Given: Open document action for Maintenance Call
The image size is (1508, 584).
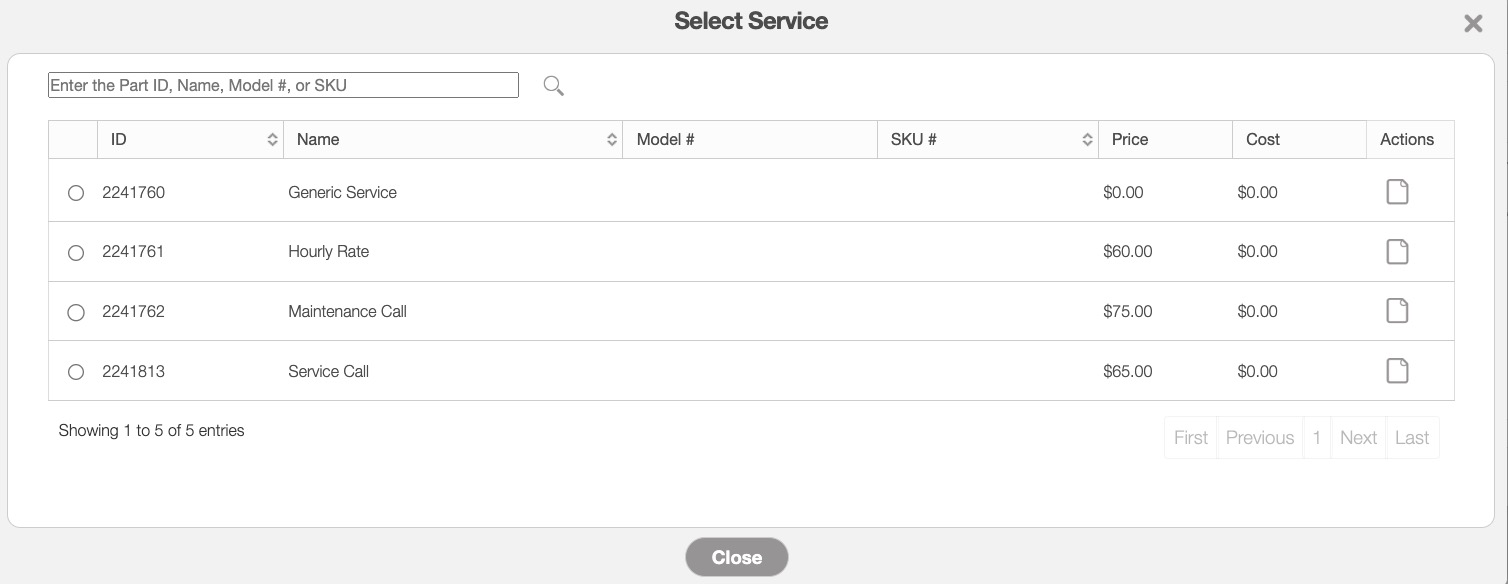Looking at the screenshot, I should click(1397, 311).
